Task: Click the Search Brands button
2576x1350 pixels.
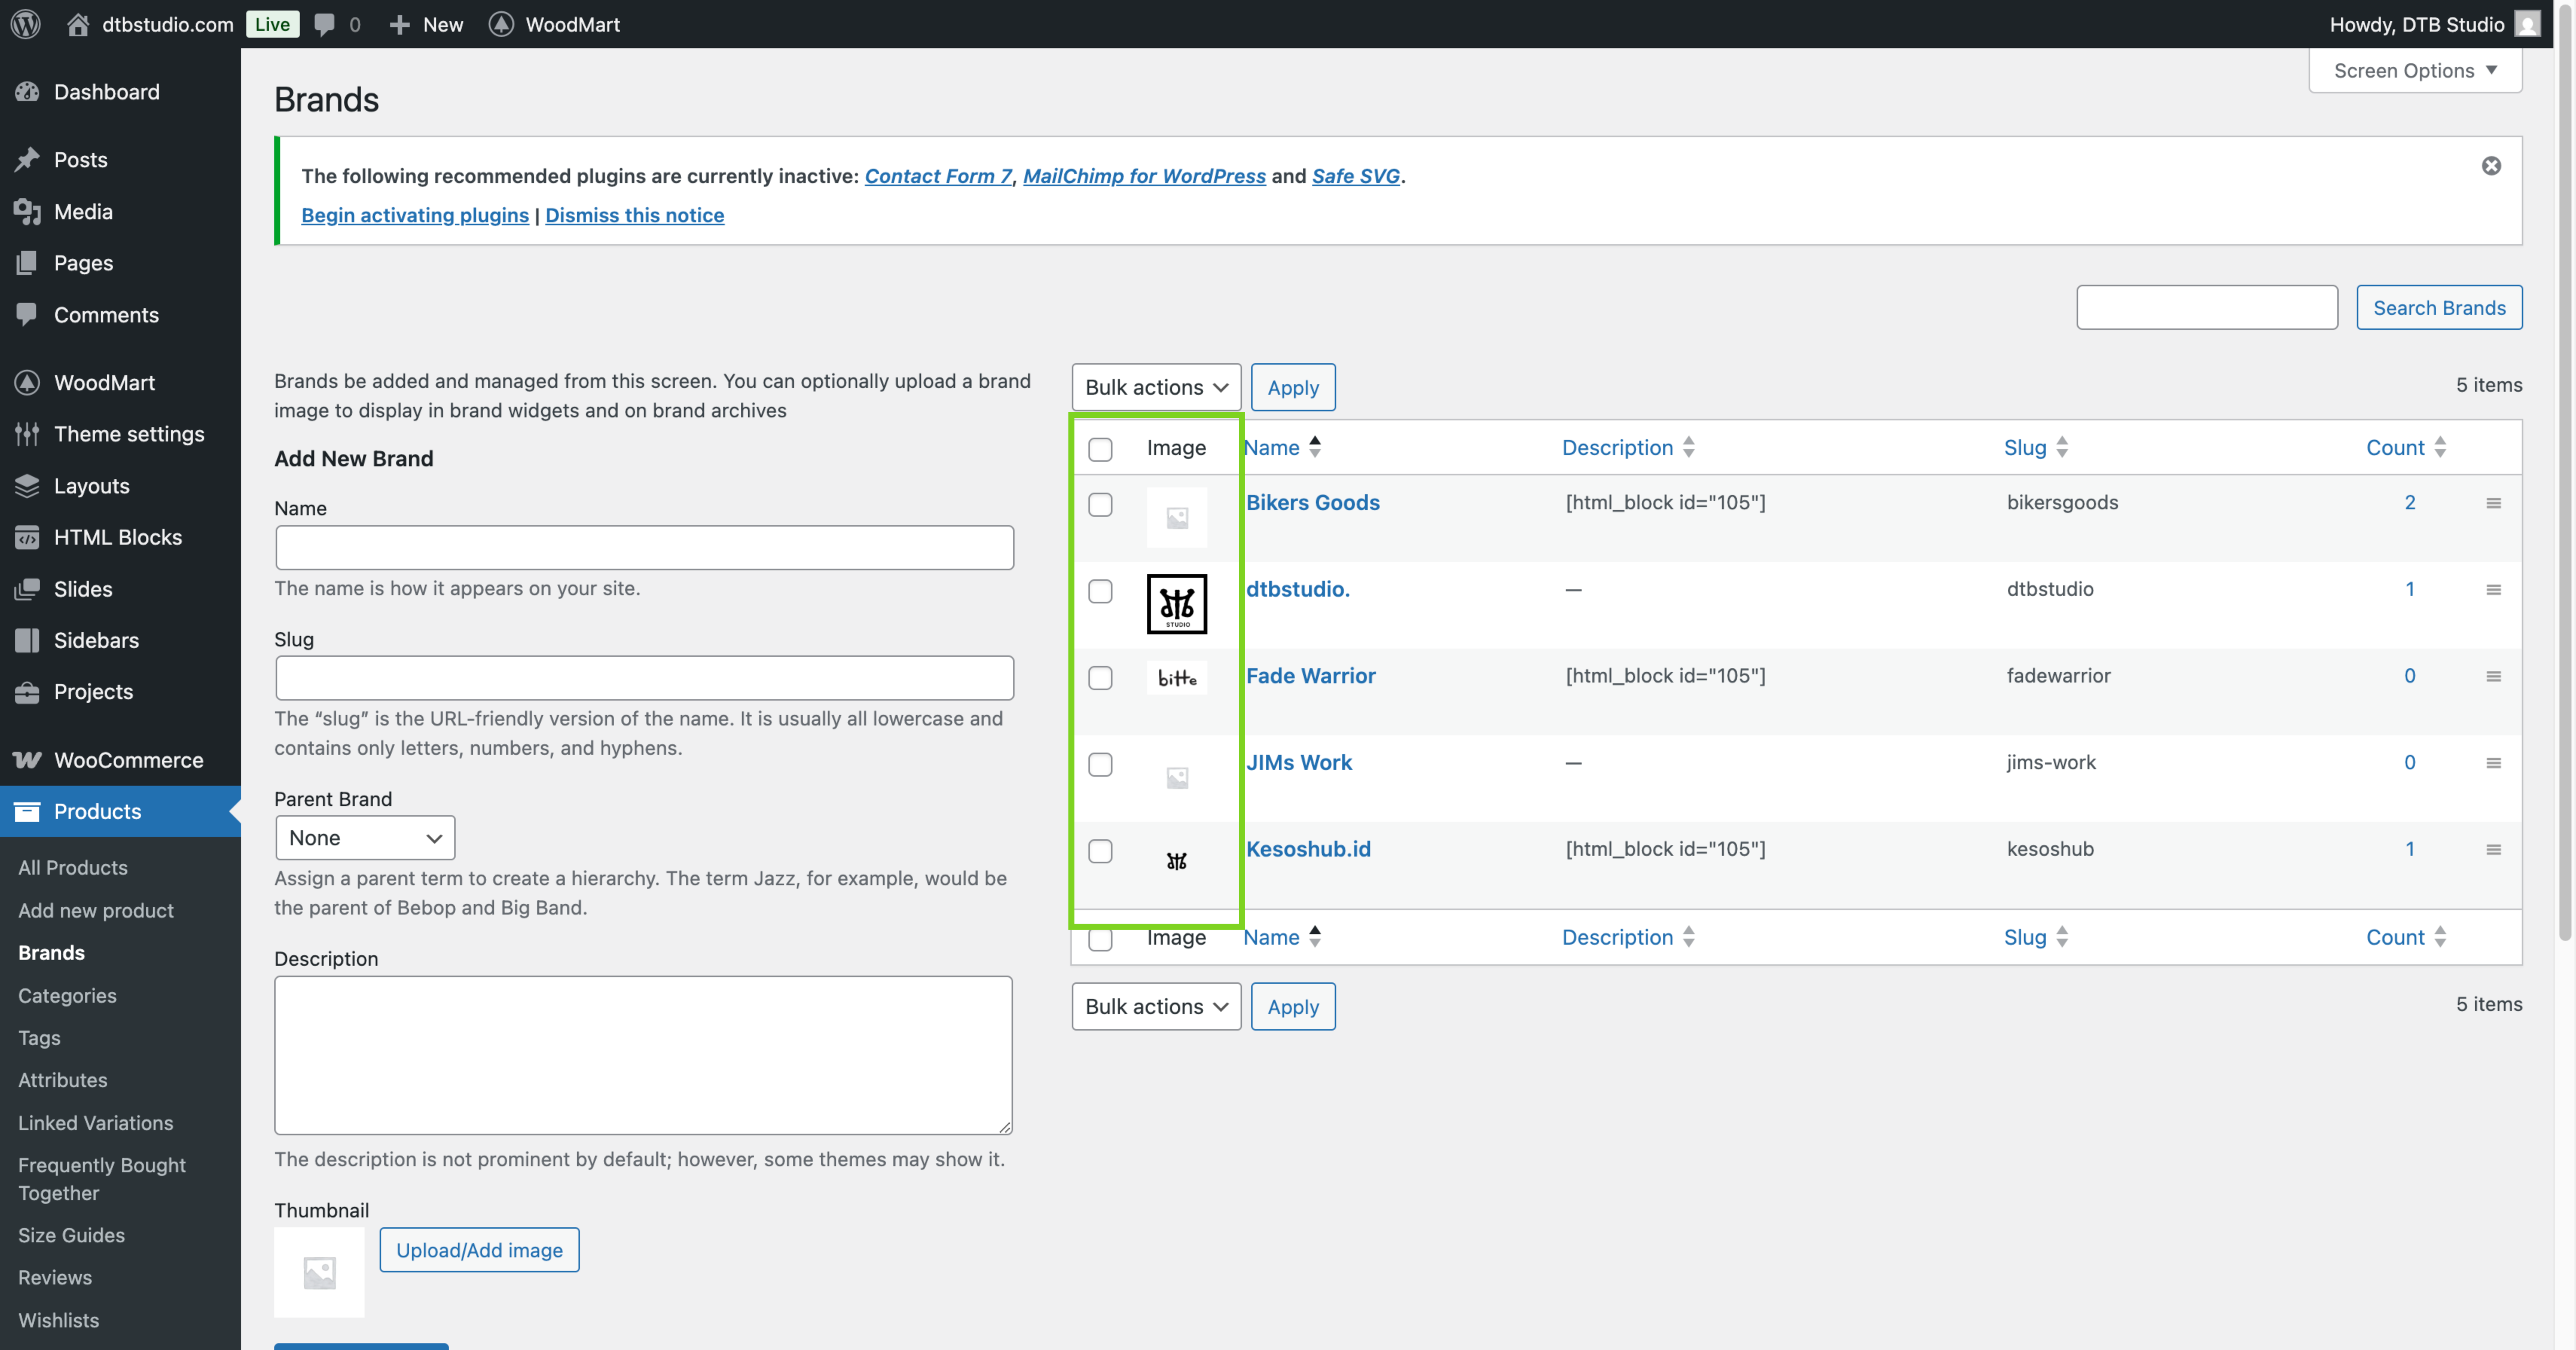Action: [x=2439, y=308]
